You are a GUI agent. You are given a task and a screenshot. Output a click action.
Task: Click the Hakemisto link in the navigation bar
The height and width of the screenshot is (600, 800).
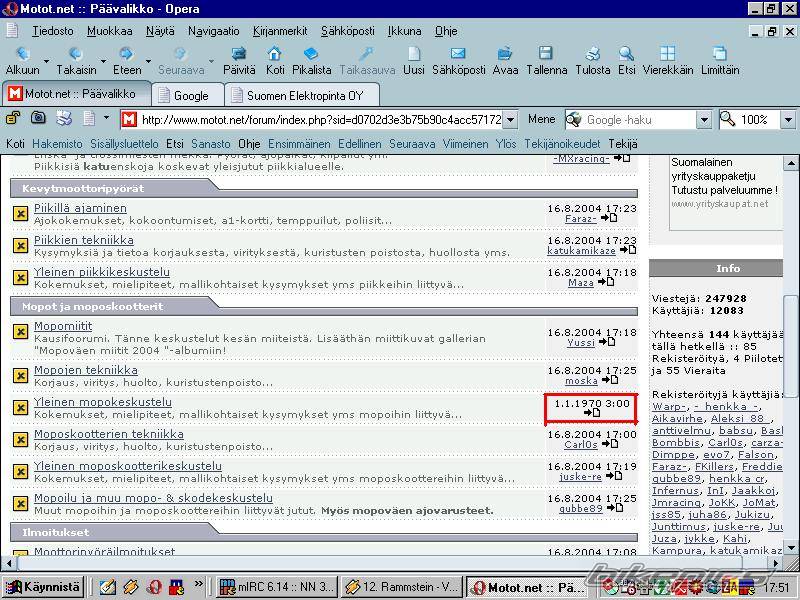57,144
